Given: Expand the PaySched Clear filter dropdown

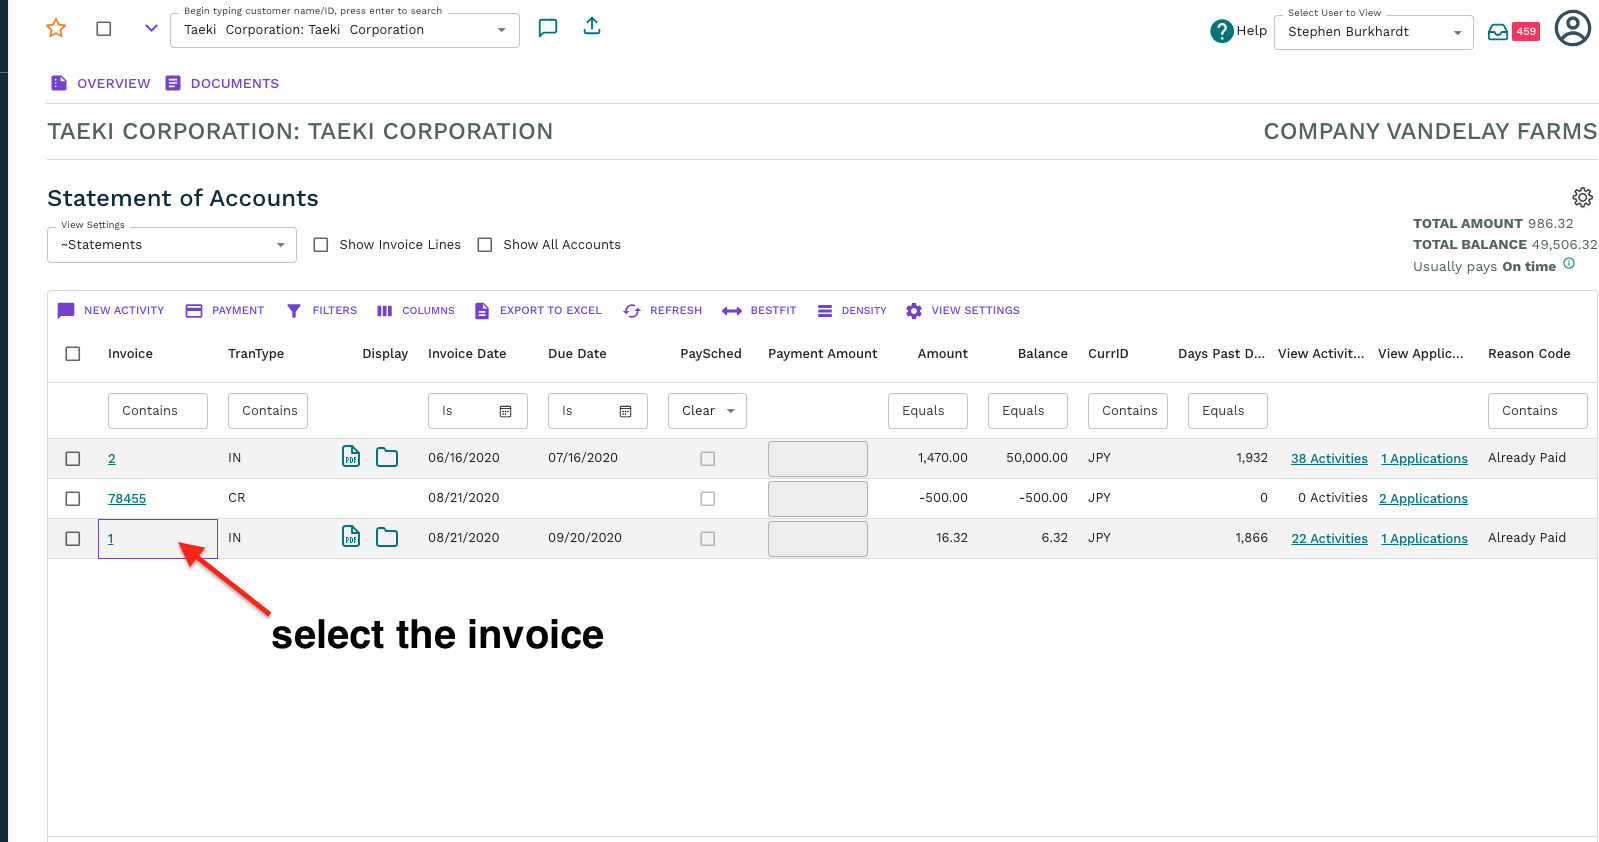Looking at the screenshot, I should (707, 411).
